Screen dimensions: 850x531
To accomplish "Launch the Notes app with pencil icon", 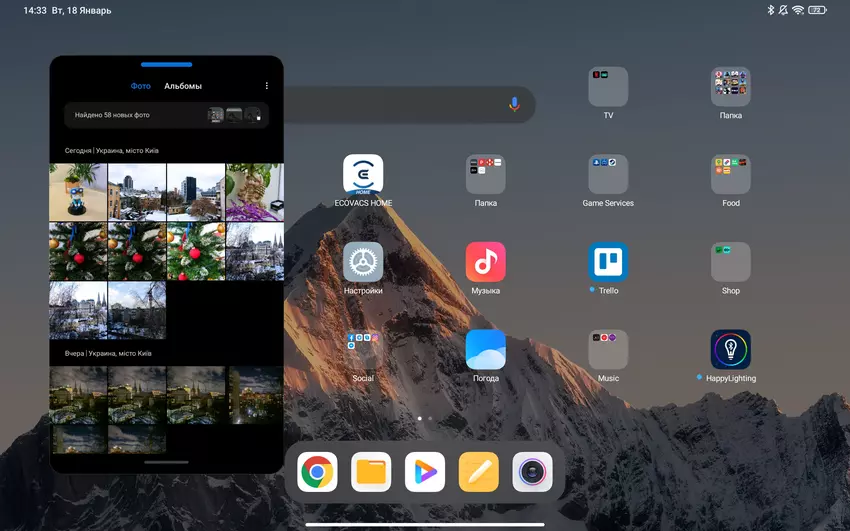I will point(478,472).
